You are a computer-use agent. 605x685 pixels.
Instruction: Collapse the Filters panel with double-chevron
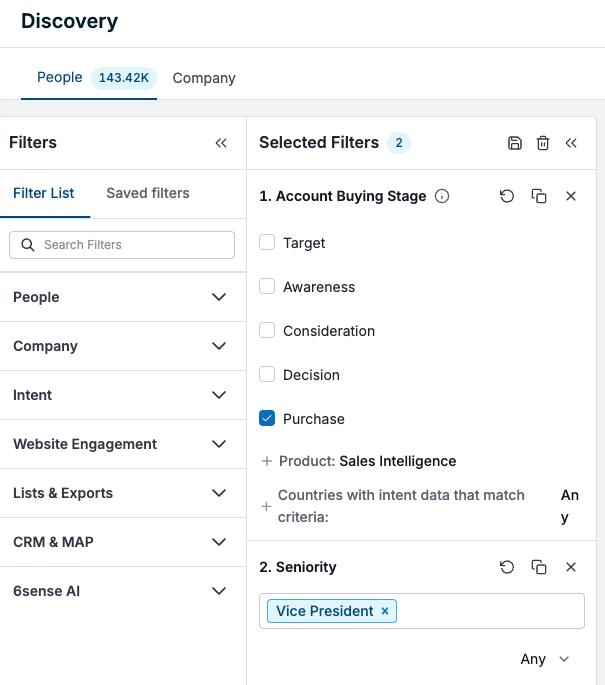pyautogui.click(x=221, y=143)
